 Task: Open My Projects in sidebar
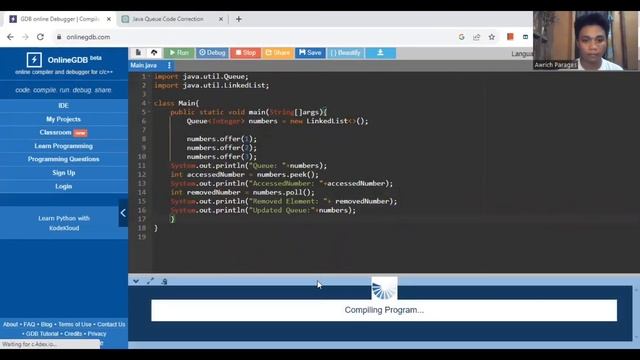63,119
